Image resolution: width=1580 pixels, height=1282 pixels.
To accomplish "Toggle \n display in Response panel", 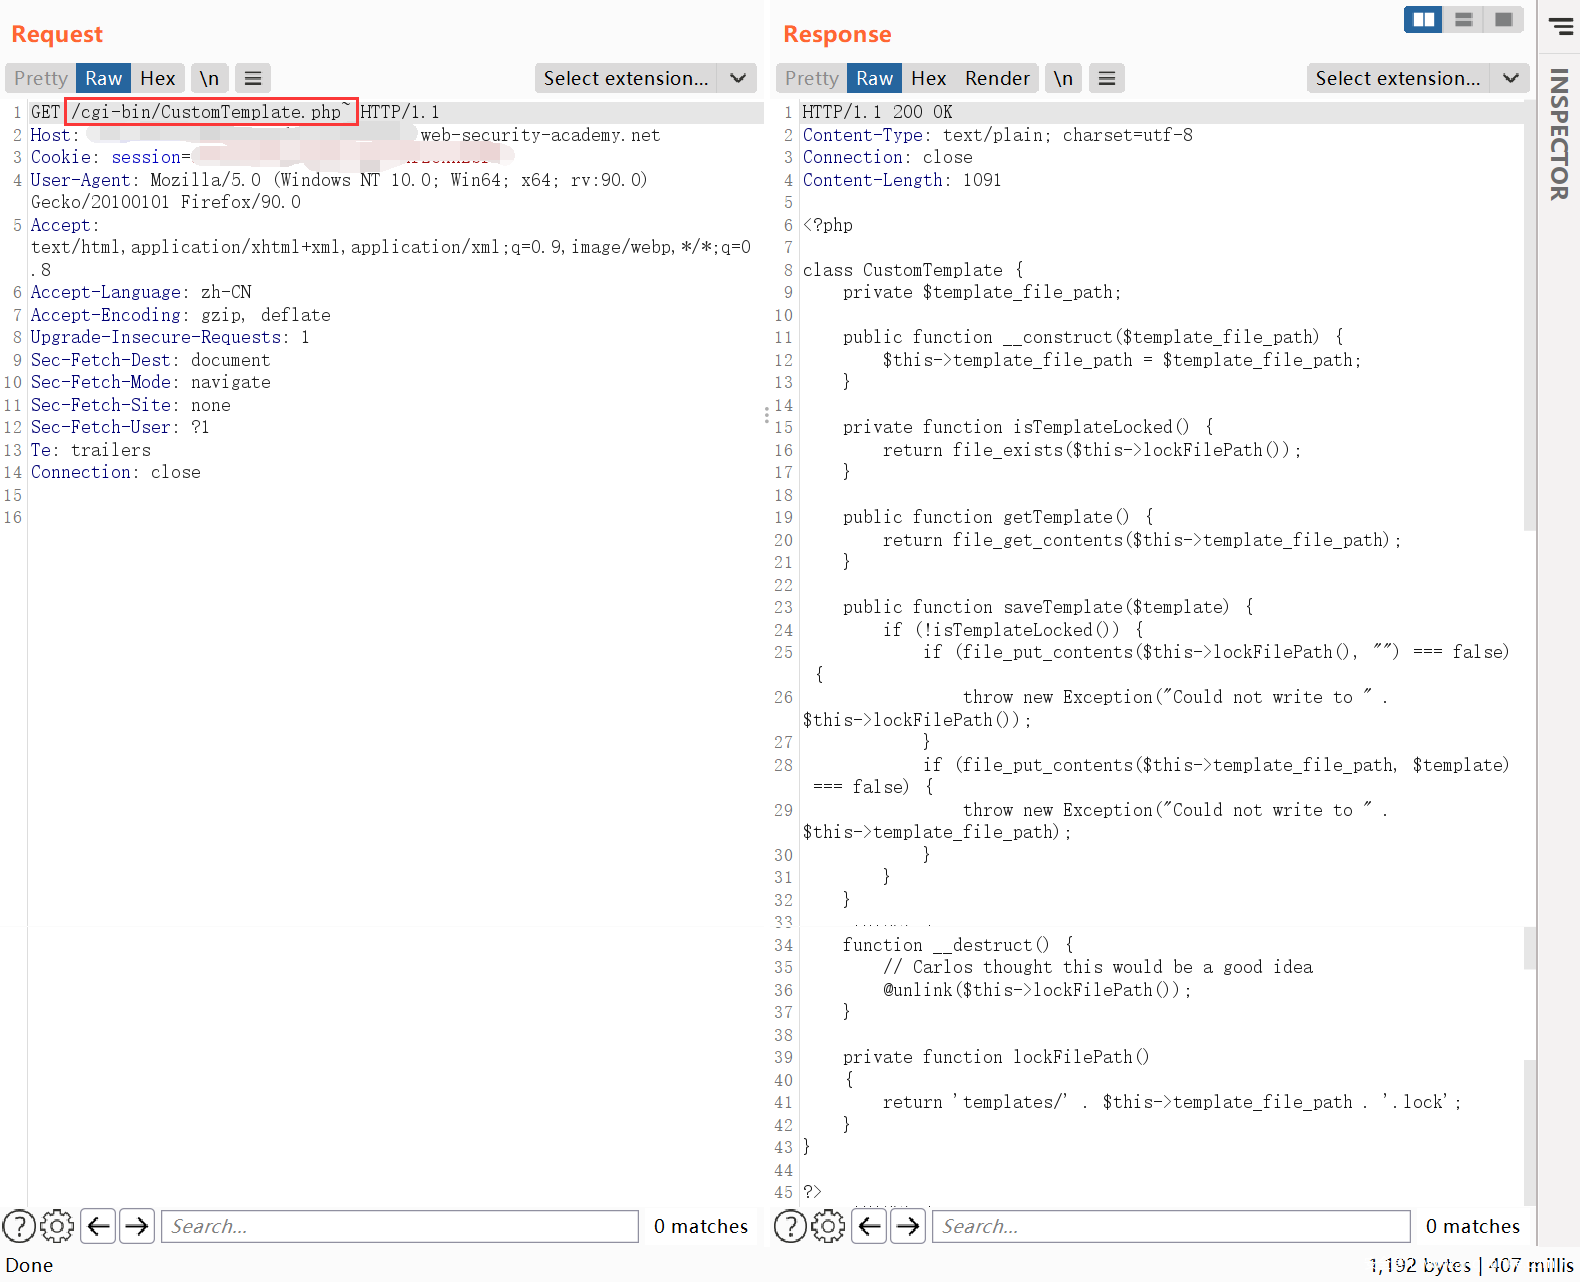I will pos(1063,78).
